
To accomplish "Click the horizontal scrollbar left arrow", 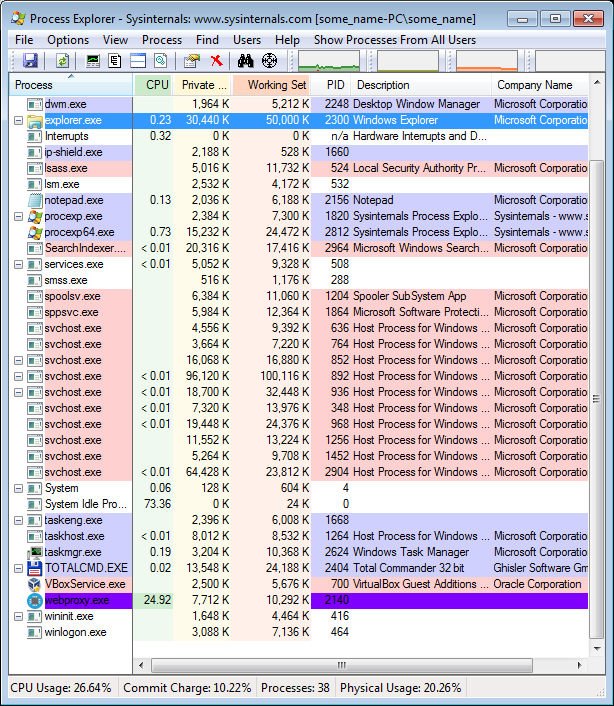I will 141,665.
